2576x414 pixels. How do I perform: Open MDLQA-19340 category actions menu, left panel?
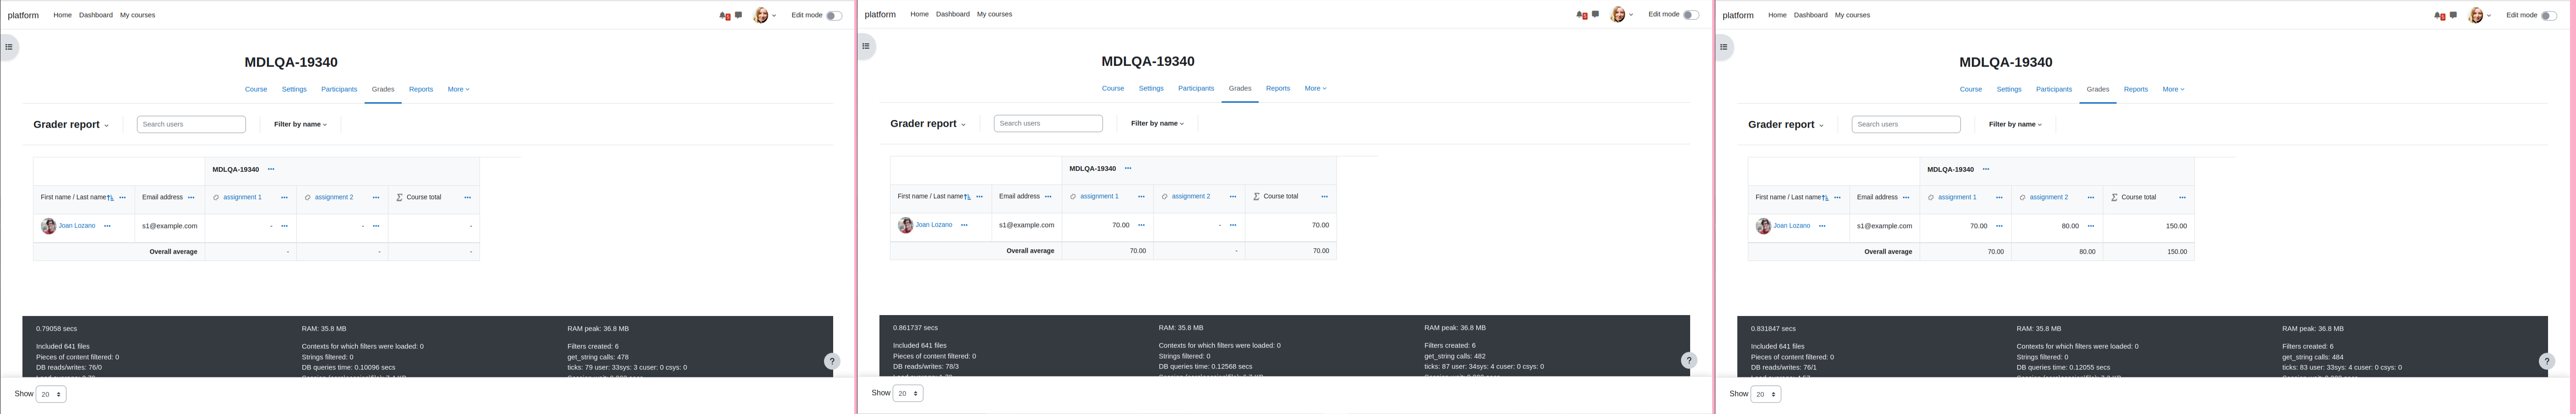[271, 170]
